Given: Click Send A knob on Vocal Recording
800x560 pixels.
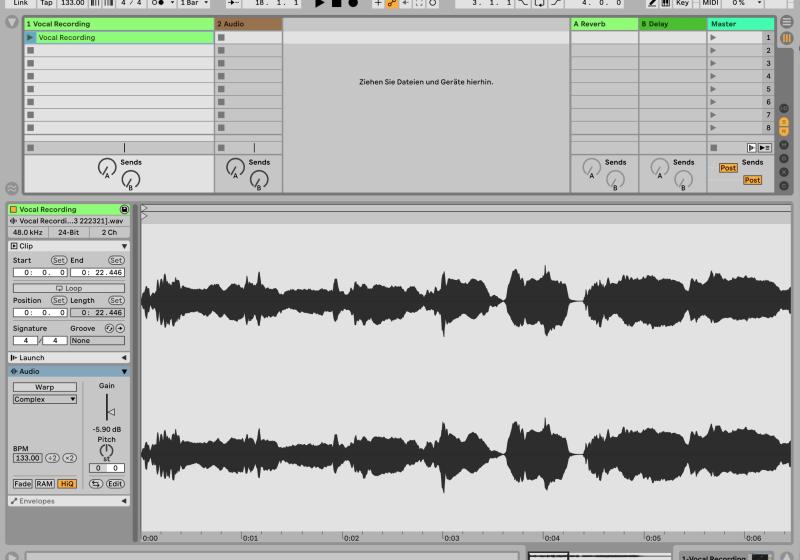Looking at the screenshot, I should pyautogui.click(x=107, y=167).
